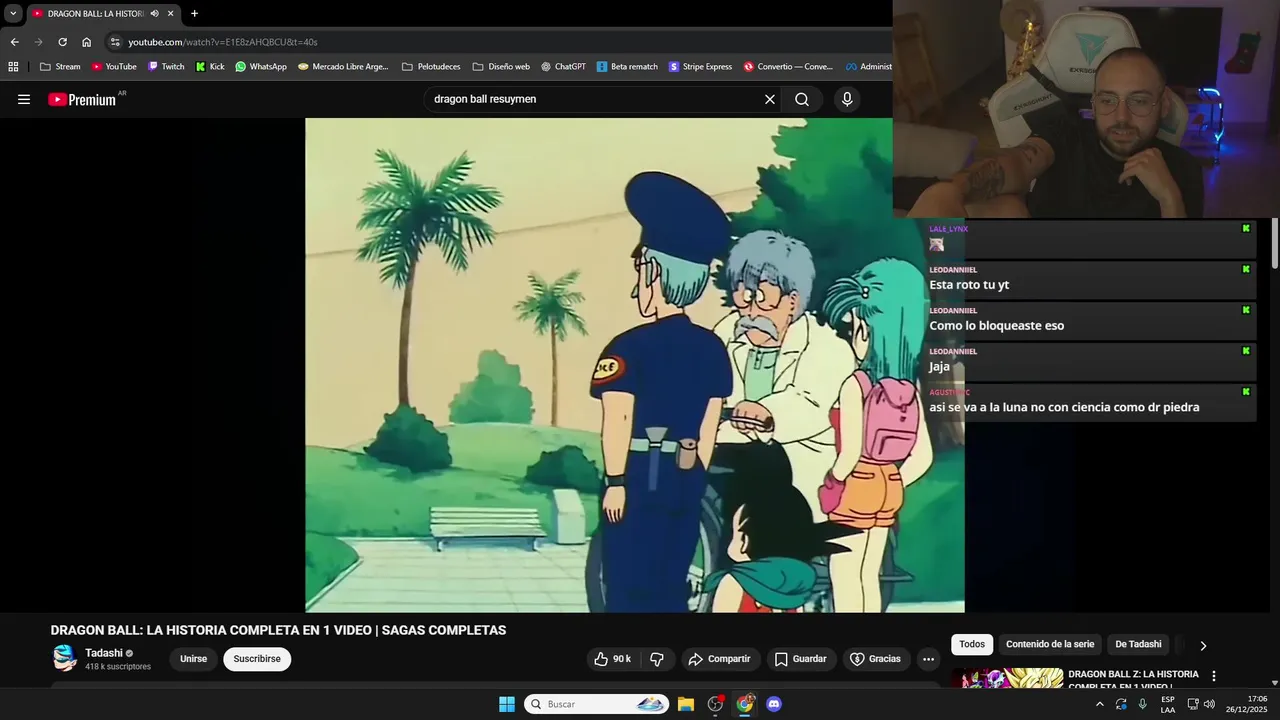The width and height of the screenshot is (1280, 720).
Task: Open Dragon Ball Z recommended video thumbnail
Action: click(1007, 678)
